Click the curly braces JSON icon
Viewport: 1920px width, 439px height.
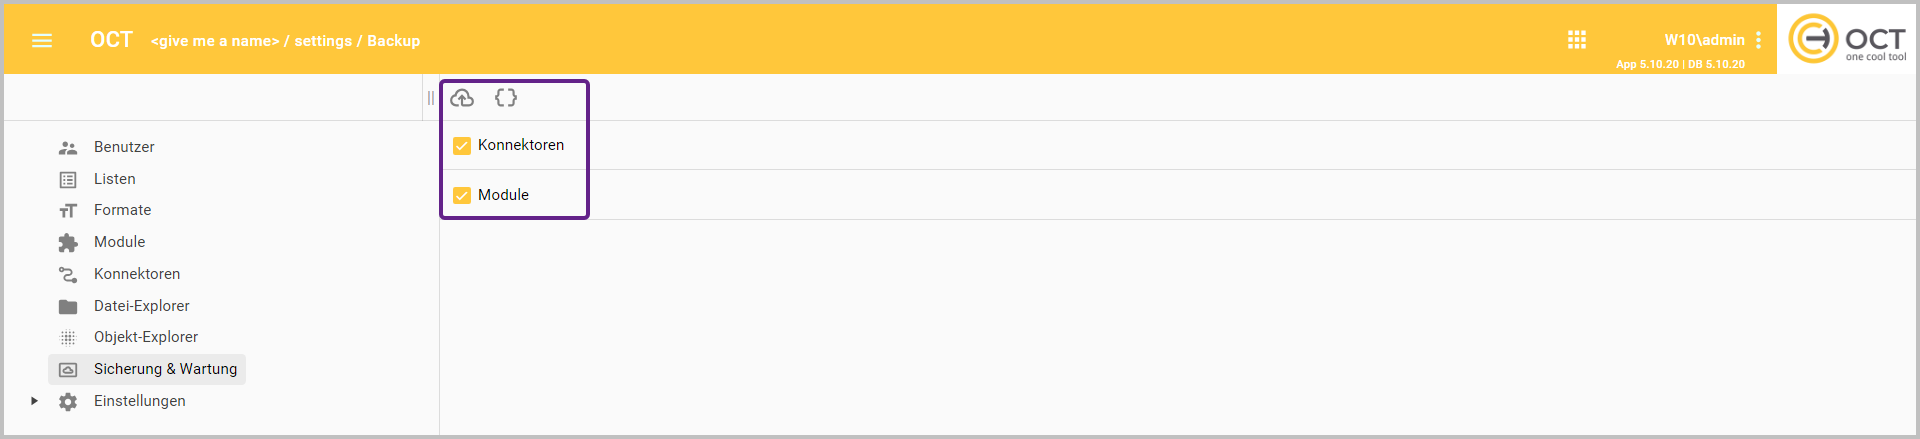pos(506,98)
